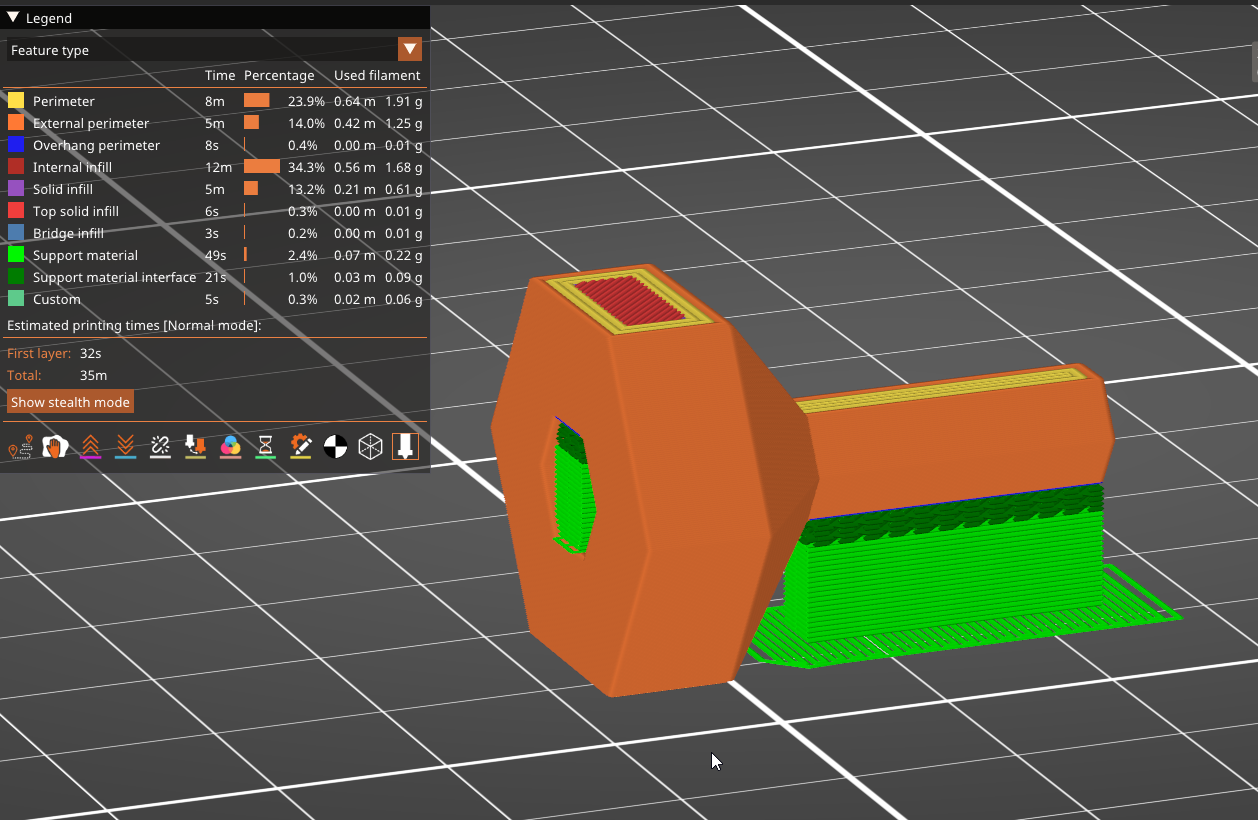Click the Total 35m time value

click(93, 376)
